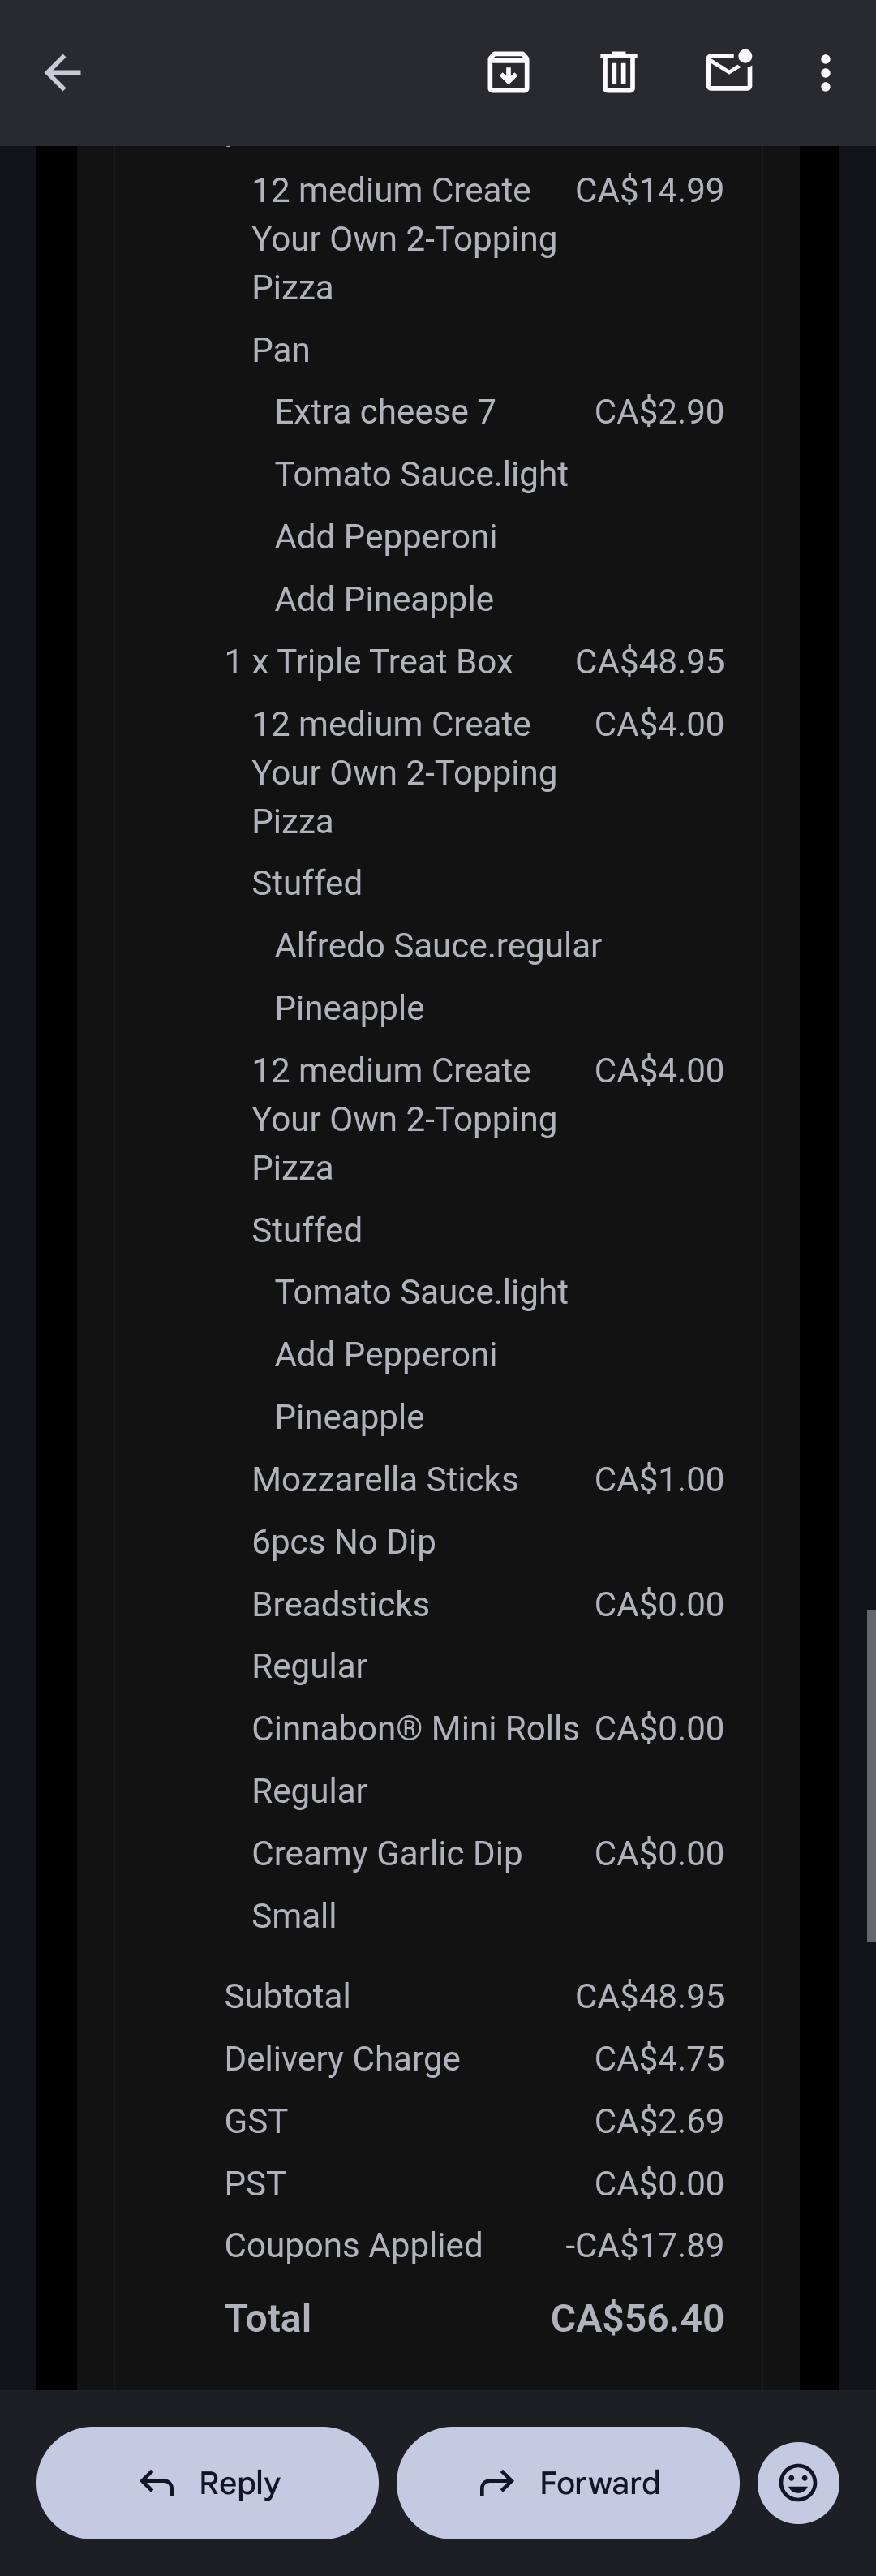Viewport: 876px width, 2576px height.
Task: Add an emoji reaction
Action: click(797, 2482)
